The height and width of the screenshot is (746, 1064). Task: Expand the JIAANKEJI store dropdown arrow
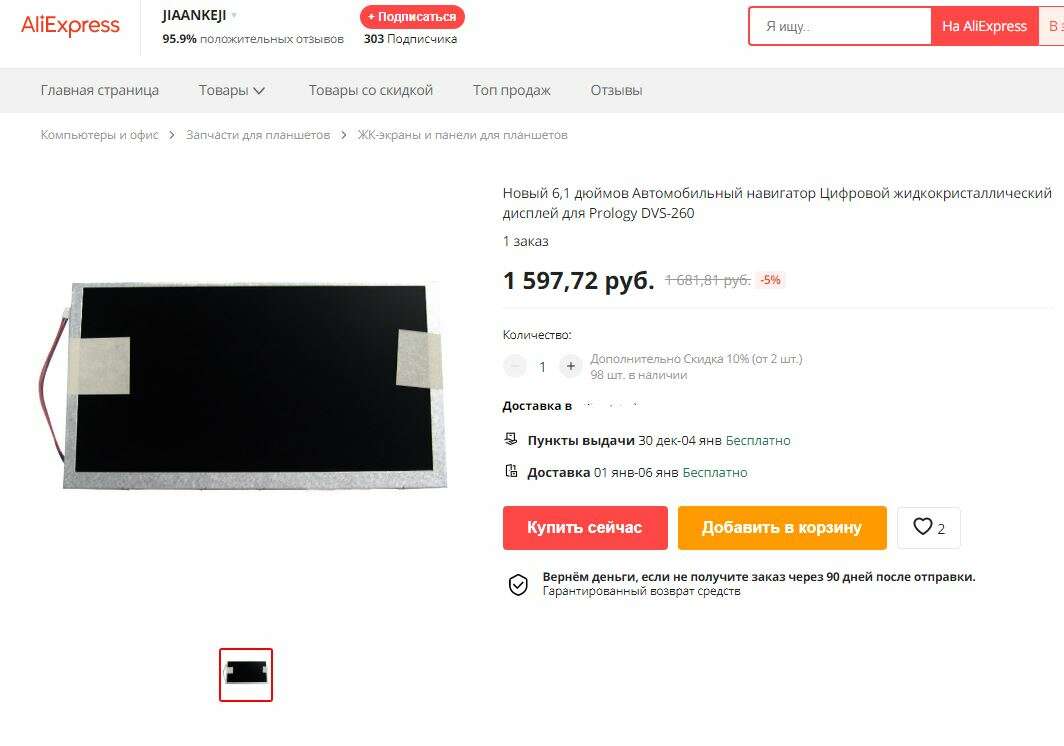[x=234, y=15]
